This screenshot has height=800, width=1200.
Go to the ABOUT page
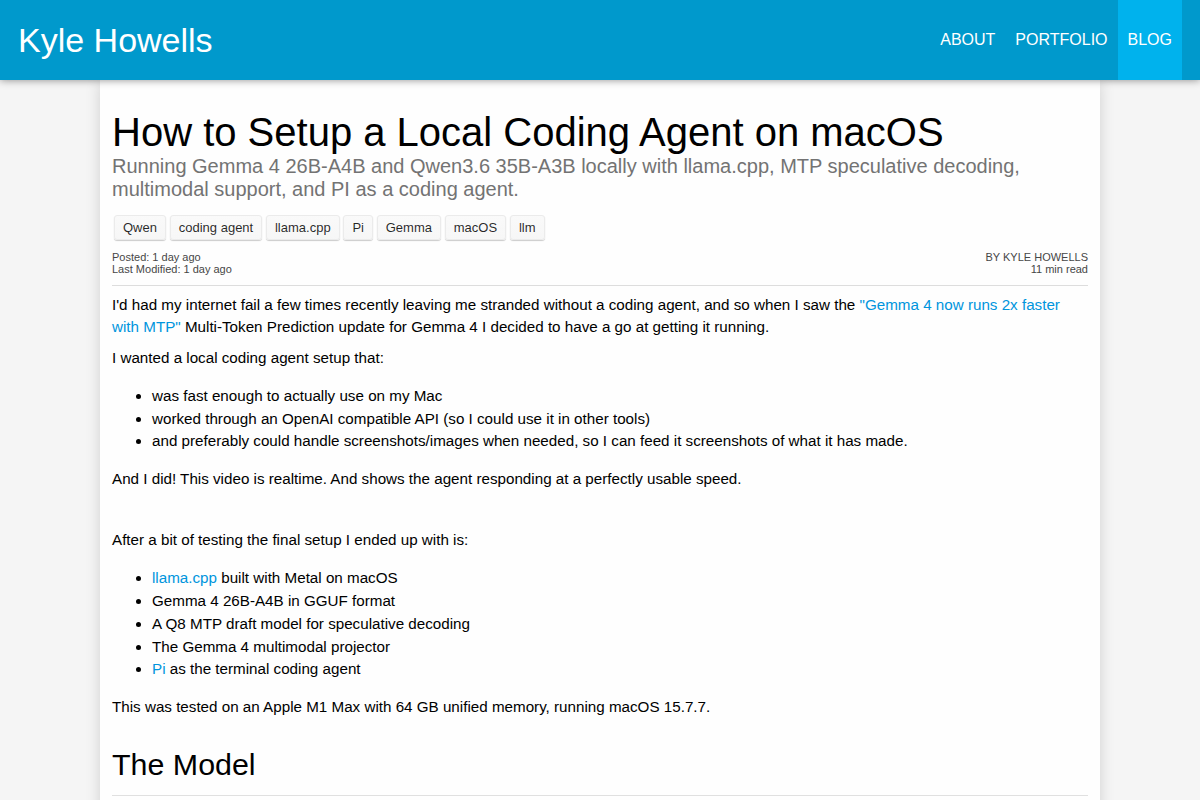tap(968, 40)
